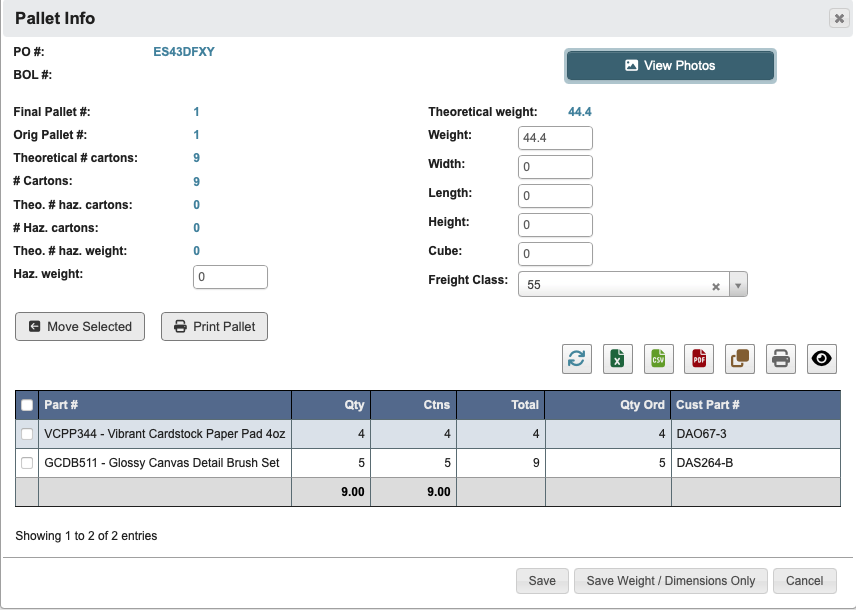Open View Photos
This screenshot has height=610, width=856.
point(670,66)
